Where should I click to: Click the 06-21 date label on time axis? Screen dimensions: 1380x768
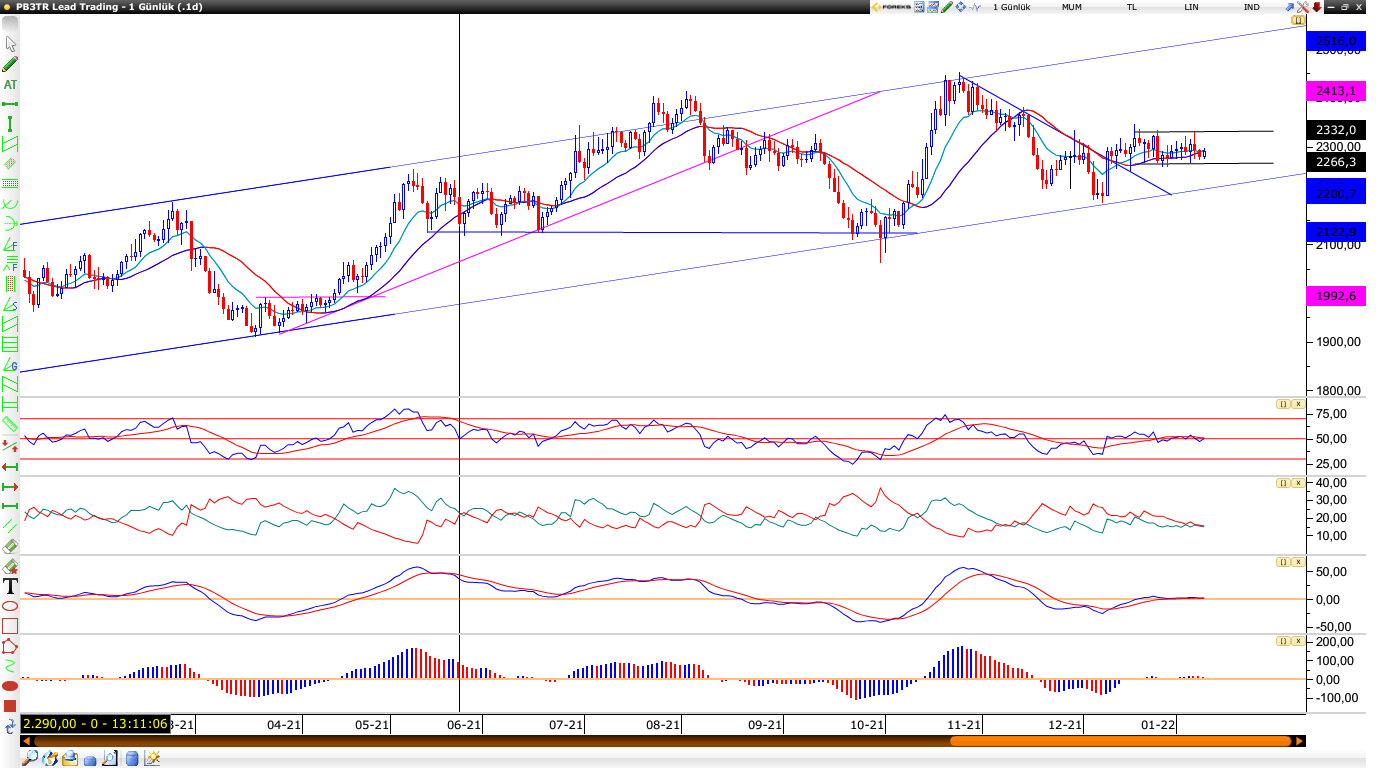tap(464, 725)
